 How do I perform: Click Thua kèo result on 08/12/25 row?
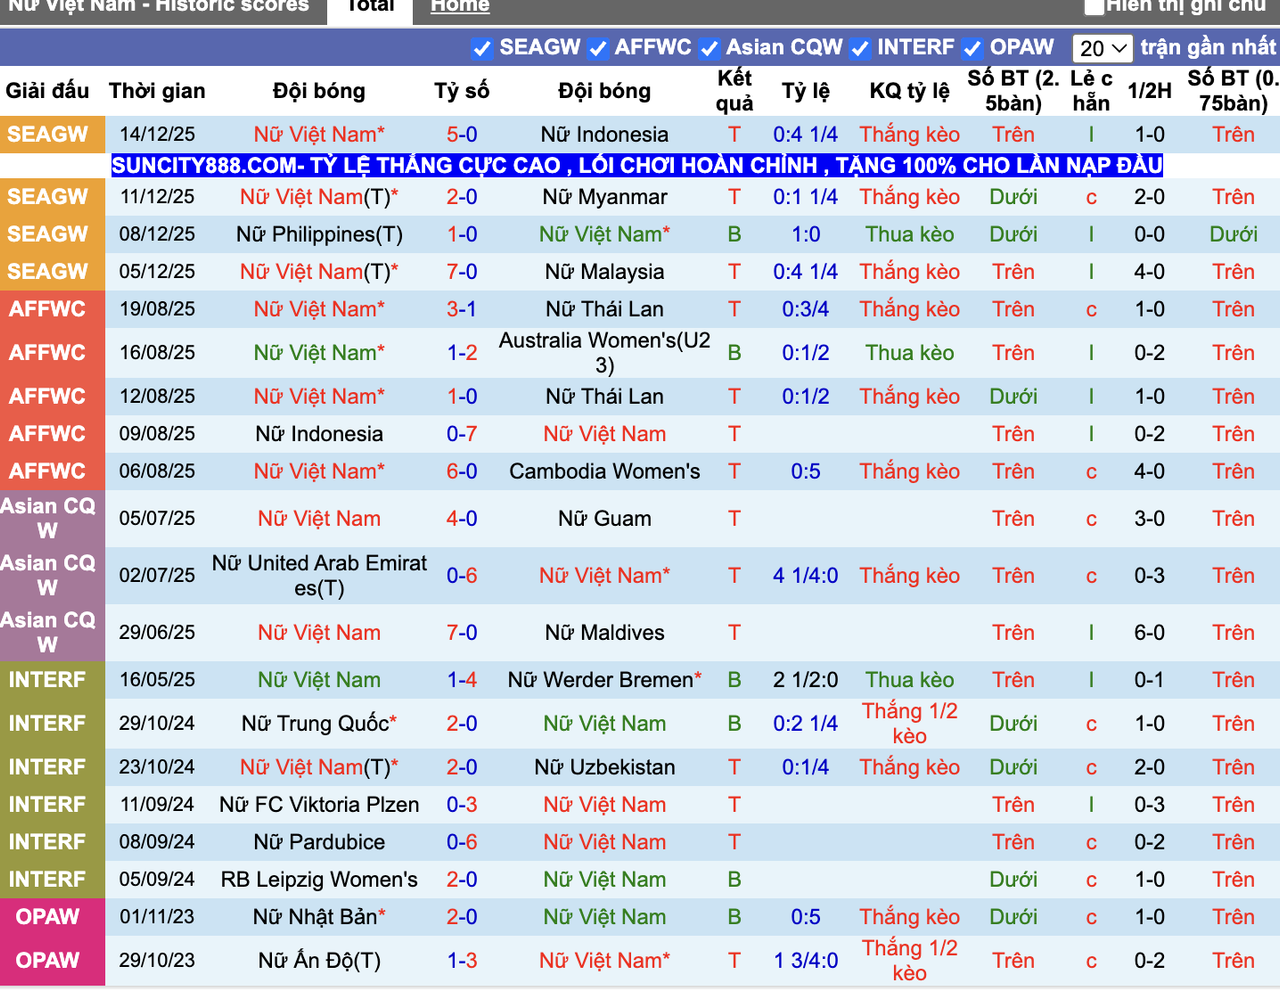coord(910,235)
